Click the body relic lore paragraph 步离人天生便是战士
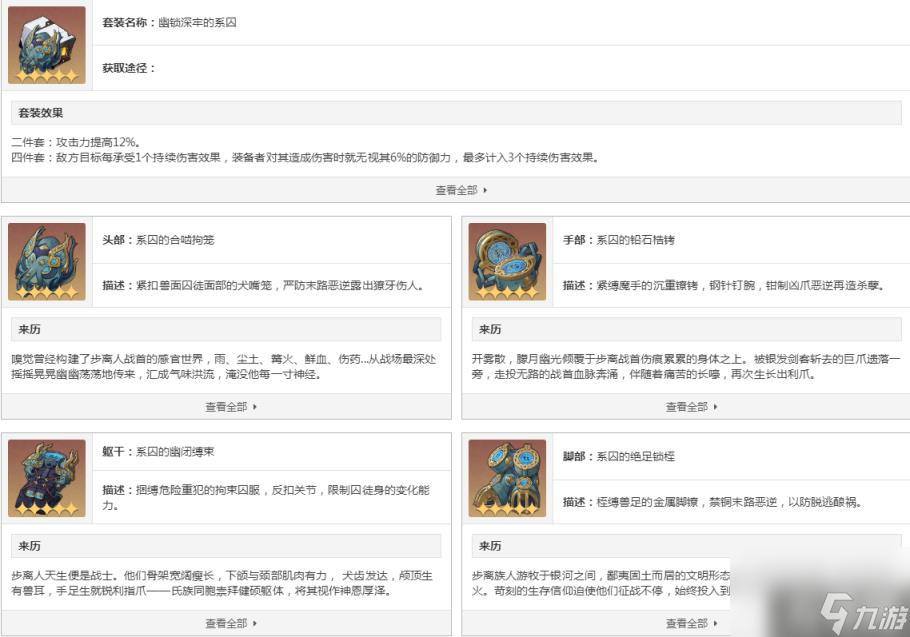 click(222, 583)
